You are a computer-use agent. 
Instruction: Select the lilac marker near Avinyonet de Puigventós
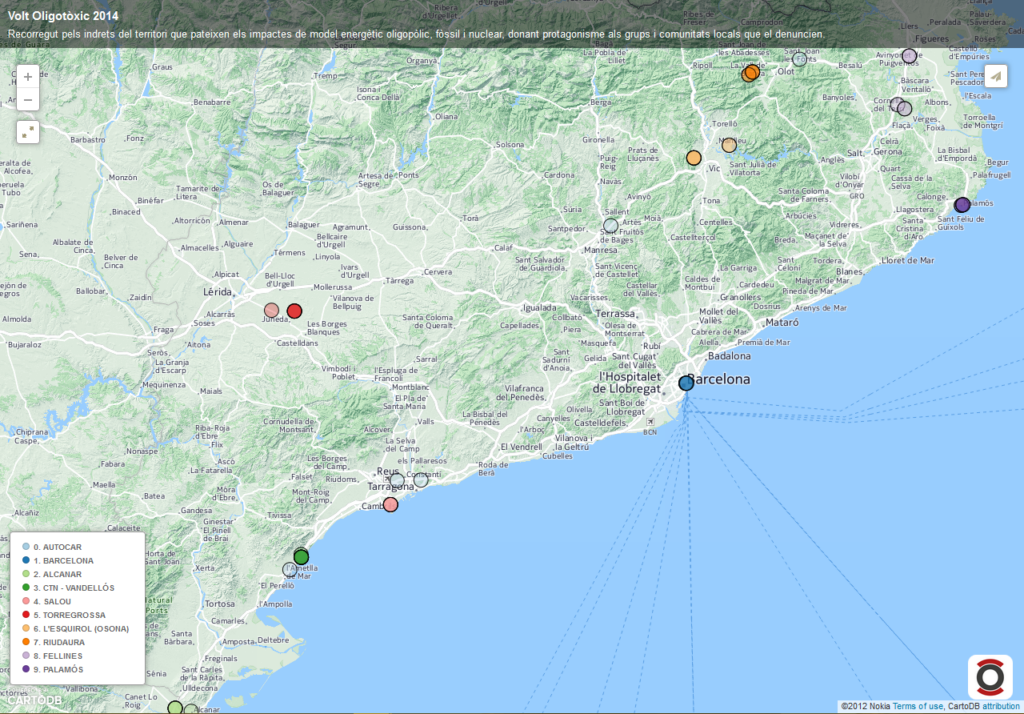(x=909, y=56)
